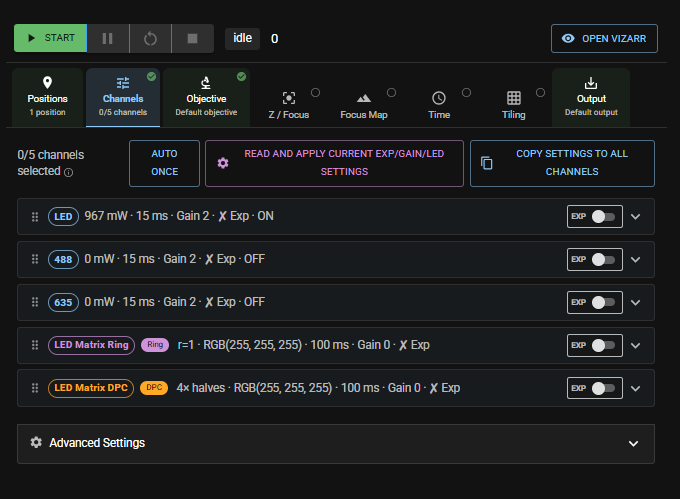680x499 pixels.
Task: Switch to the Positions tab
Action: (x=48, y=98)
